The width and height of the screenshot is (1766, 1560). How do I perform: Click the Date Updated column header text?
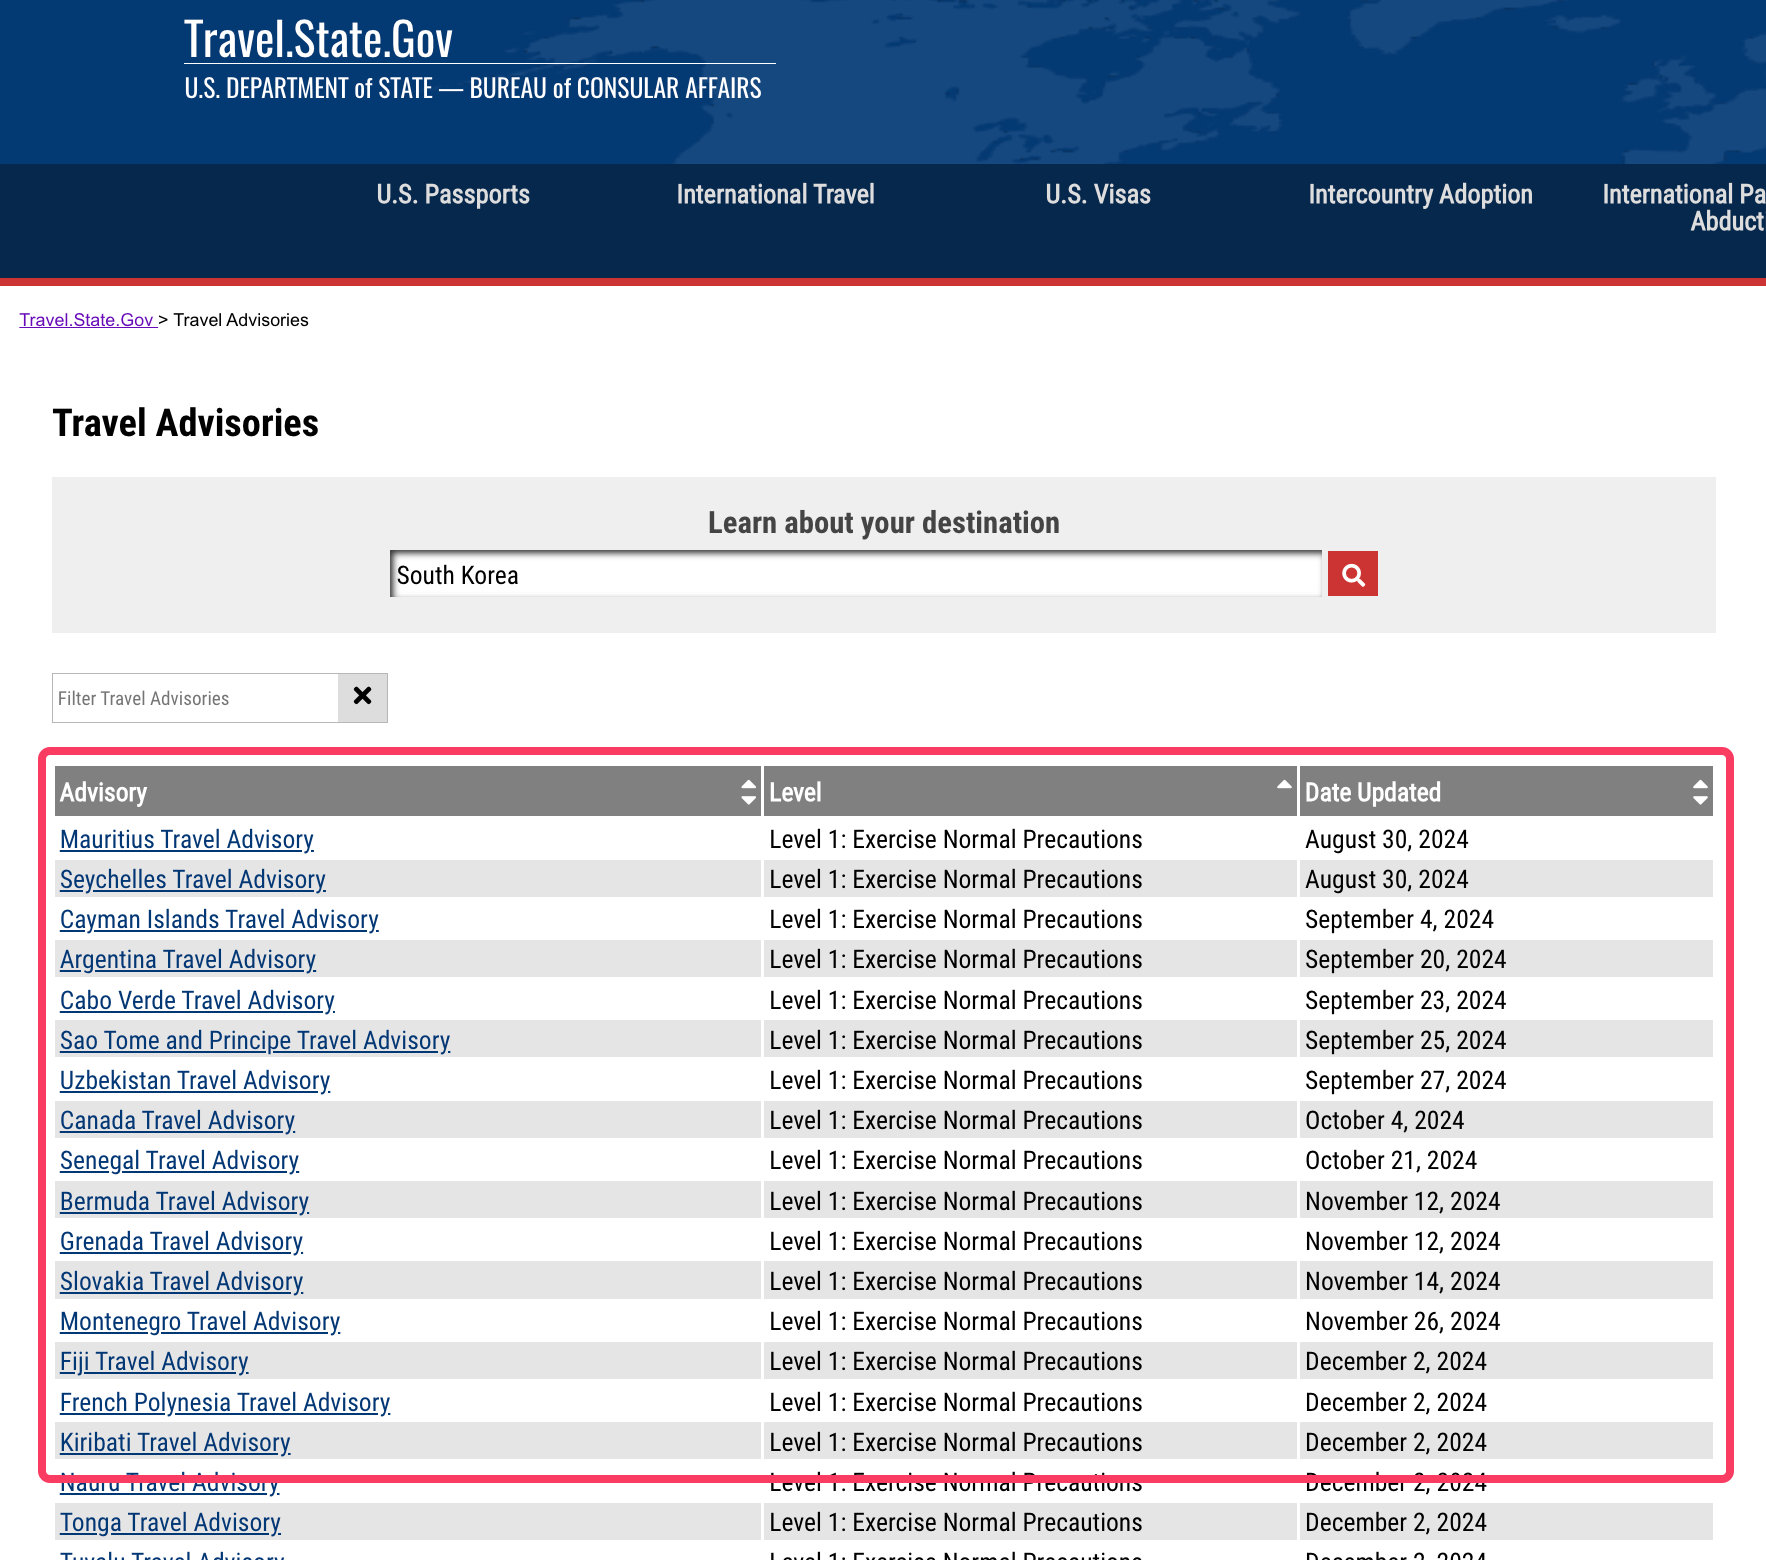pos(1372,792)
